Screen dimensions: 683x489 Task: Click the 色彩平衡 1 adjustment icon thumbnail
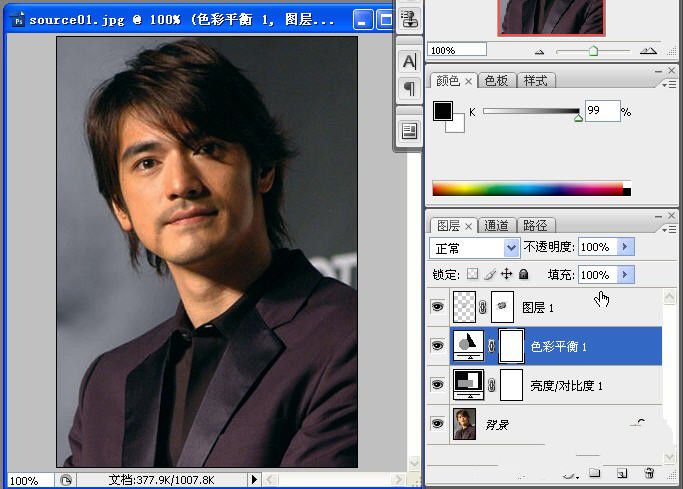point(469,346)
